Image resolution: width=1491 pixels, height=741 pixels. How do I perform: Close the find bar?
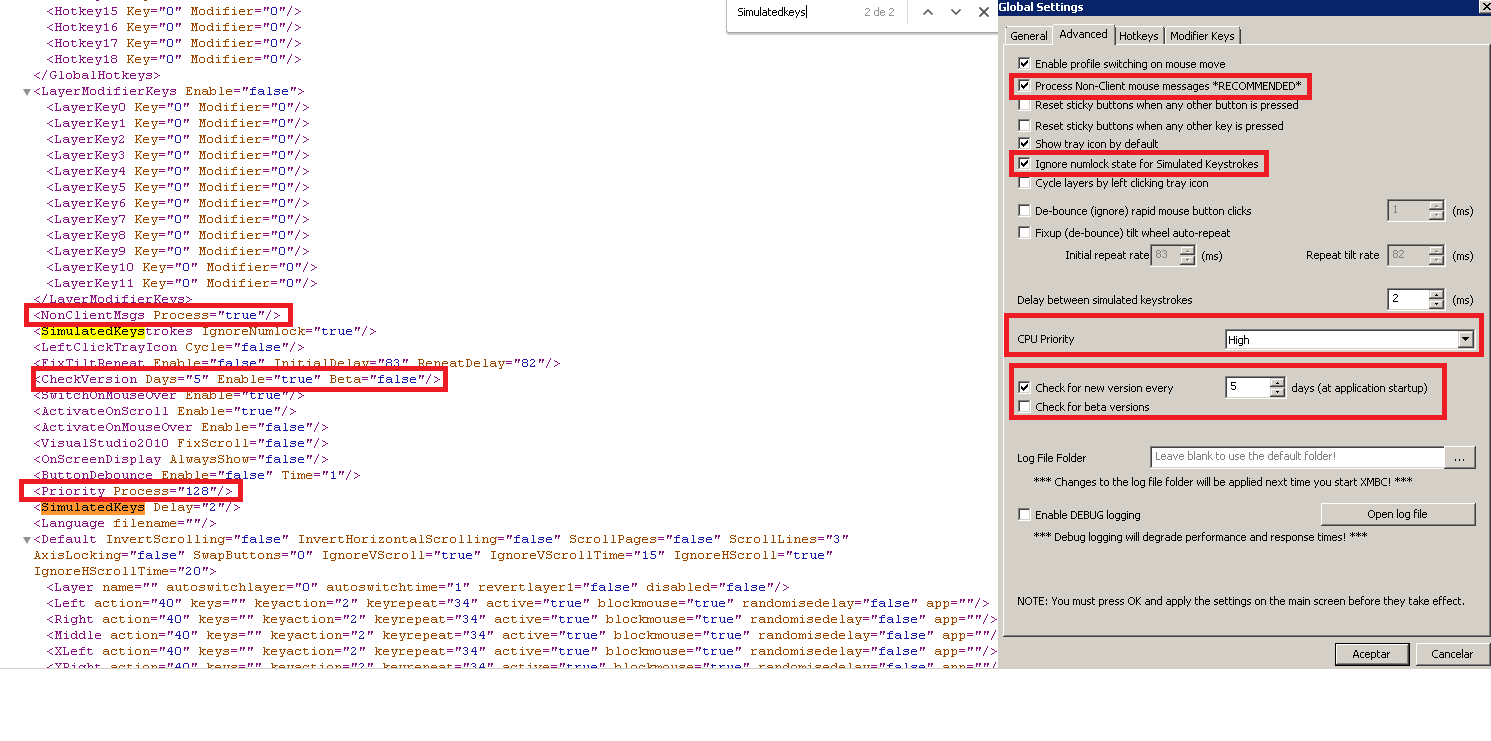984,12
